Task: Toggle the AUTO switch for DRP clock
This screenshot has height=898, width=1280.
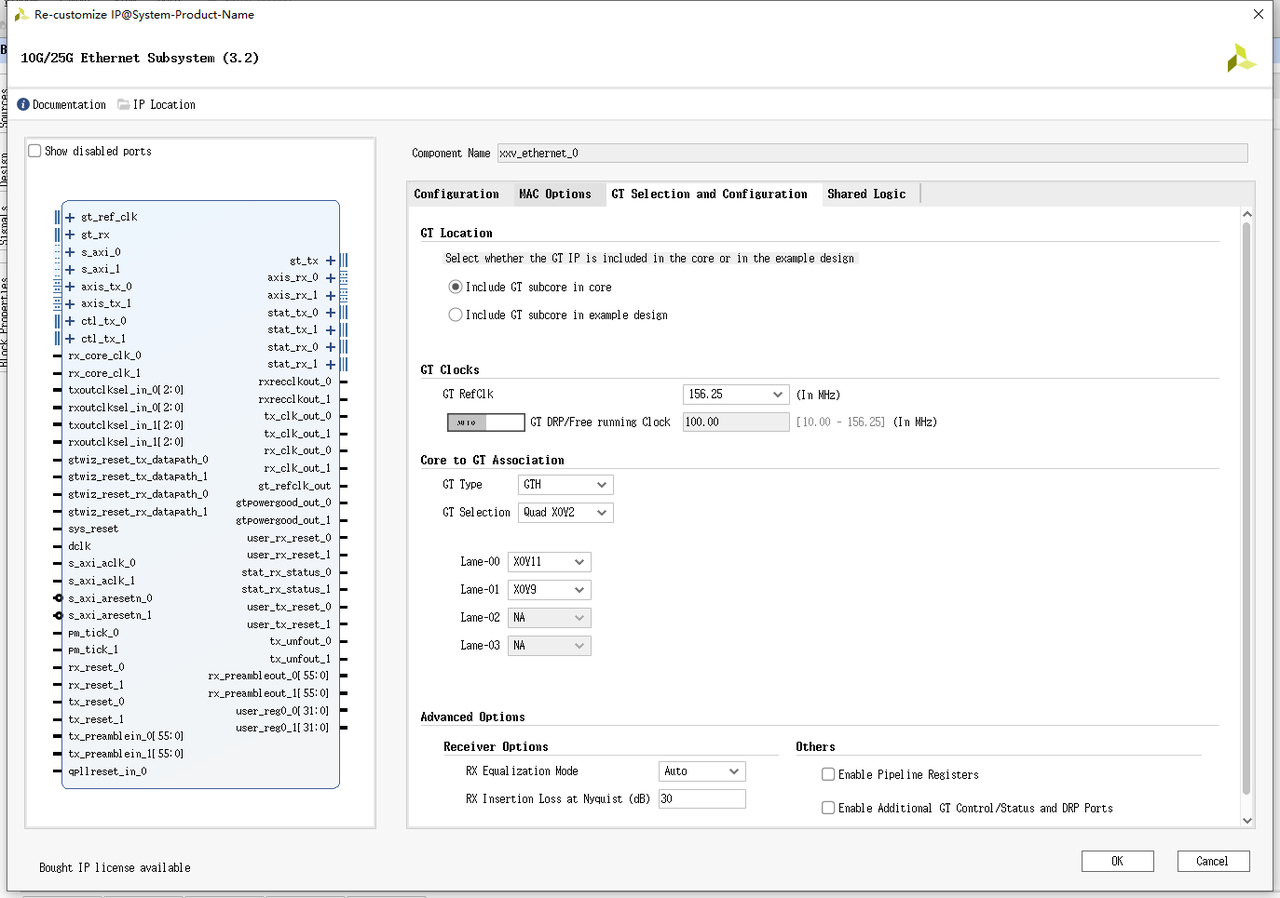Action: click(486, 422)
